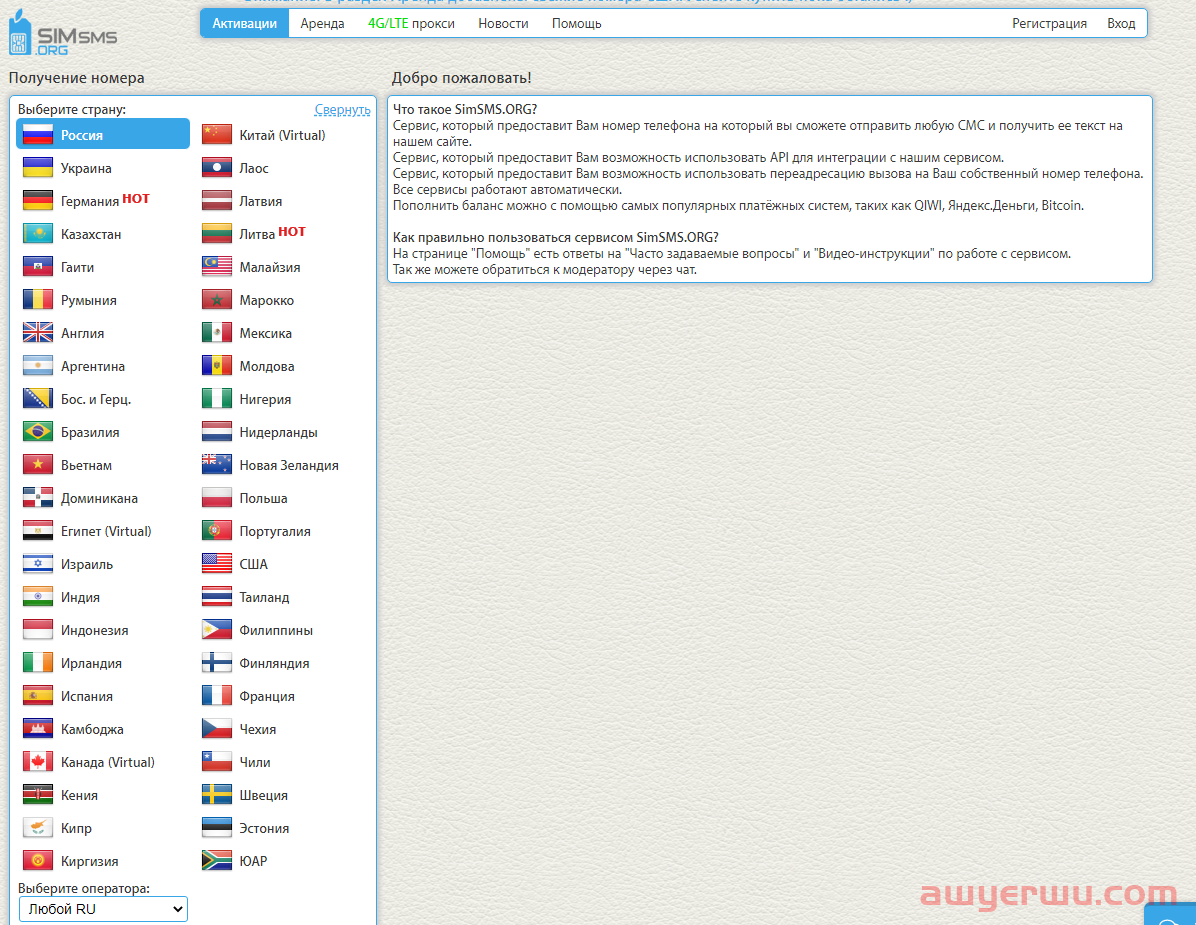Select country Польша
The image size is (1196, 925).
pyautogui.click(x=263, y=498)
